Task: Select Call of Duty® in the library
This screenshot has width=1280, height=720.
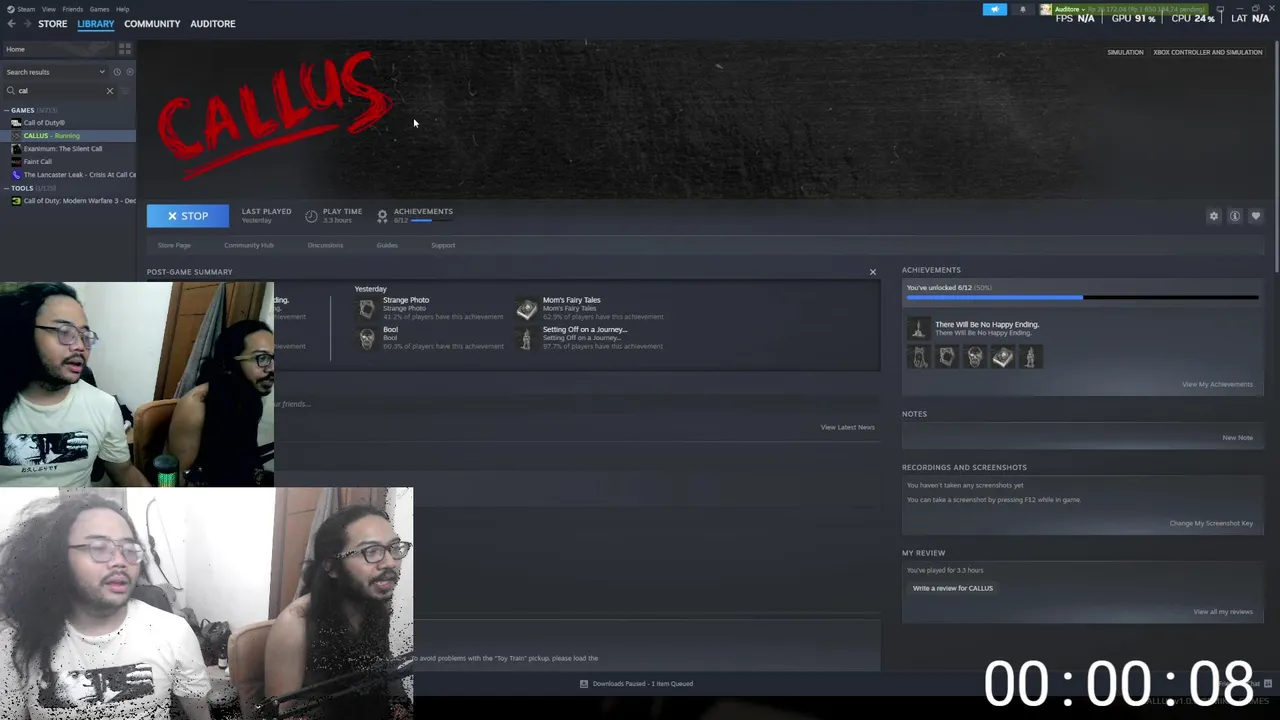Action: 44,123
